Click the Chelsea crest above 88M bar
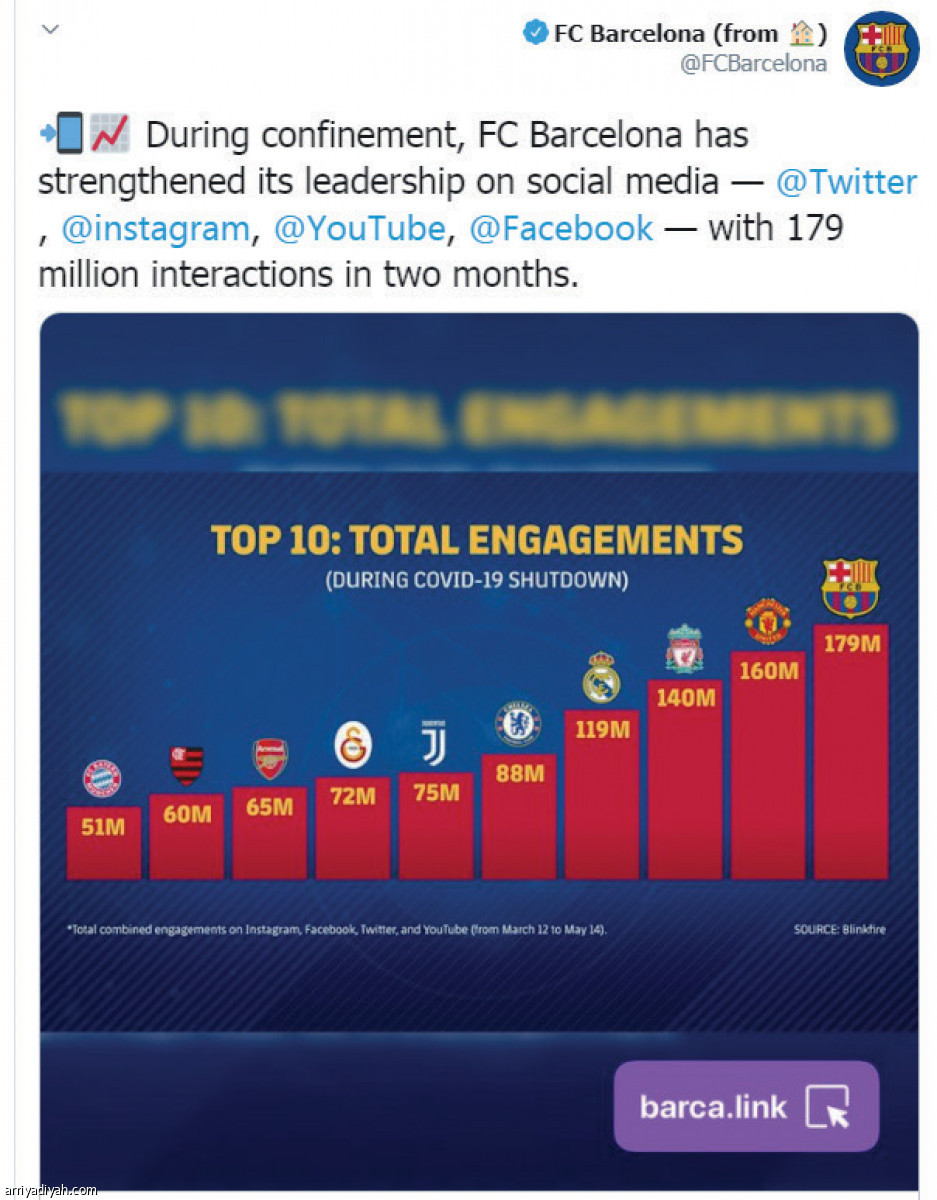 point(518,724)
